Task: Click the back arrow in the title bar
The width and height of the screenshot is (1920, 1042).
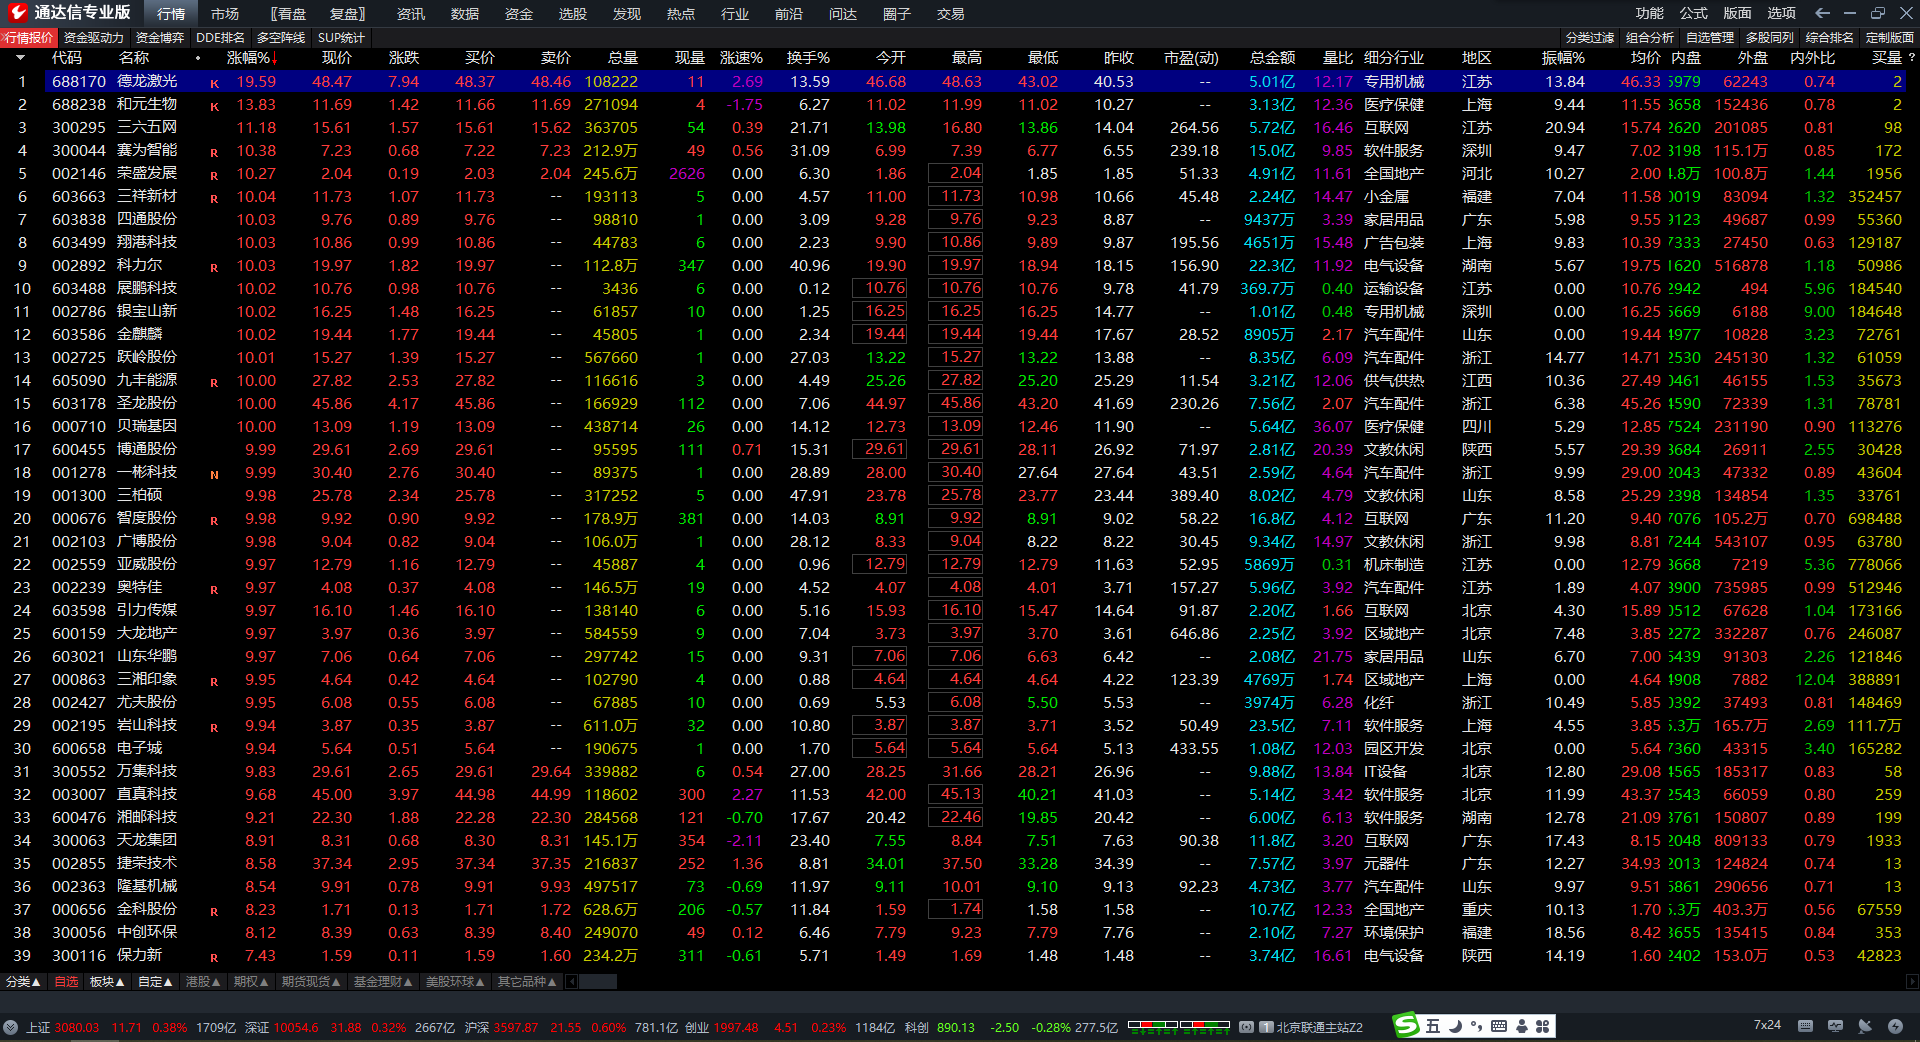Action: click(1822, 13)
